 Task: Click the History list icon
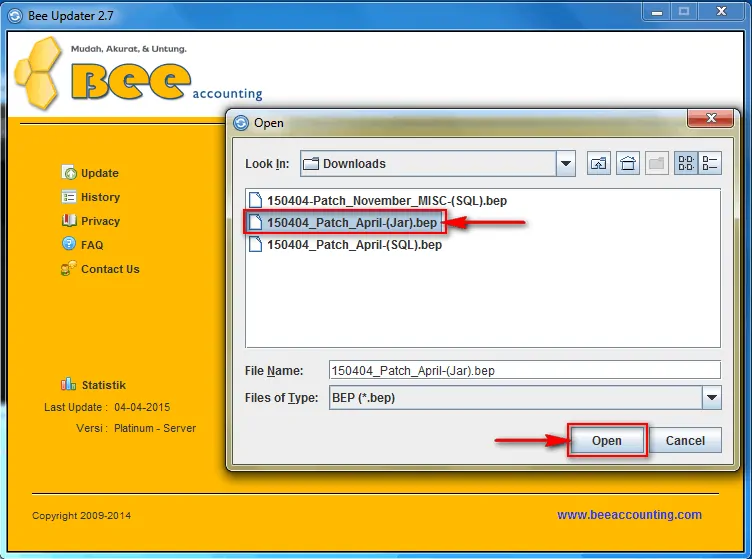tap(69, 197)
